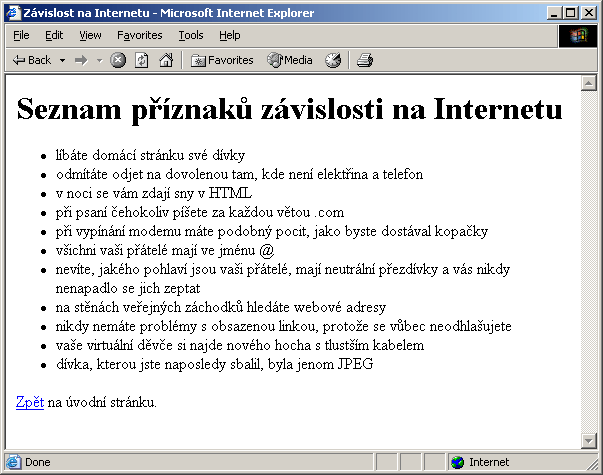603x475 pixels.
Task: Open the Back history dropdown arrow
Action: pyautogui.click(x=62, y=60)
